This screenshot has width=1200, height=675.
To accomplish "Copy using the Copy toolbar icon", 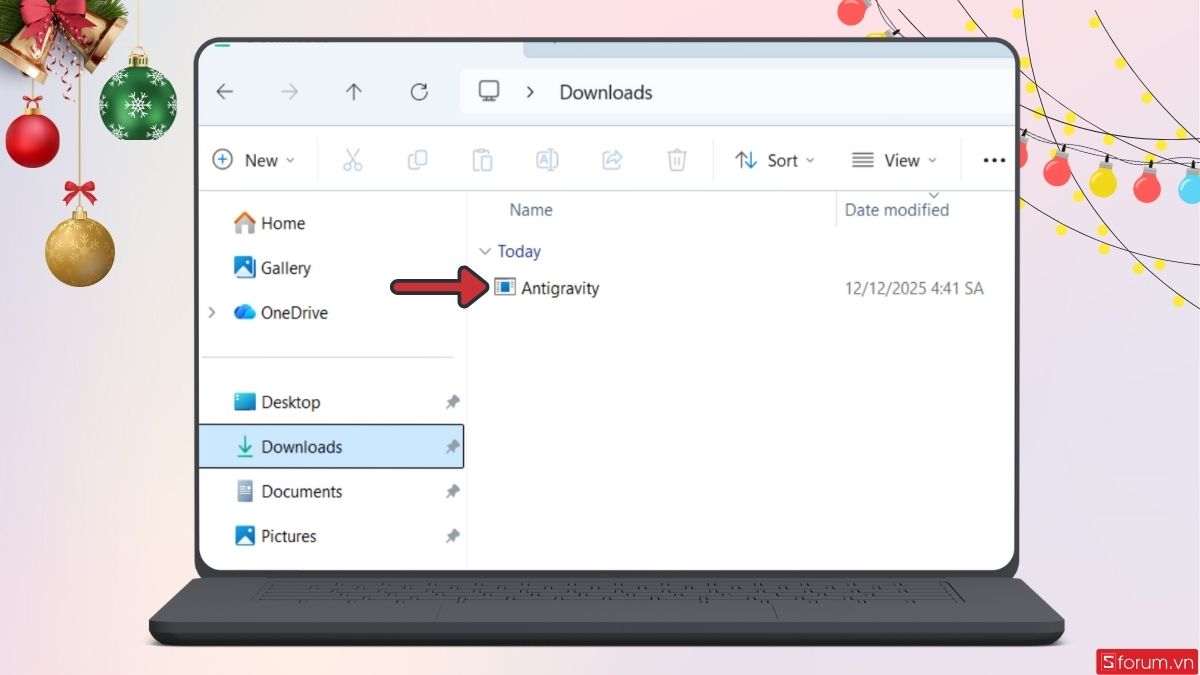I will pyautogui.click(x=417, y=159).
